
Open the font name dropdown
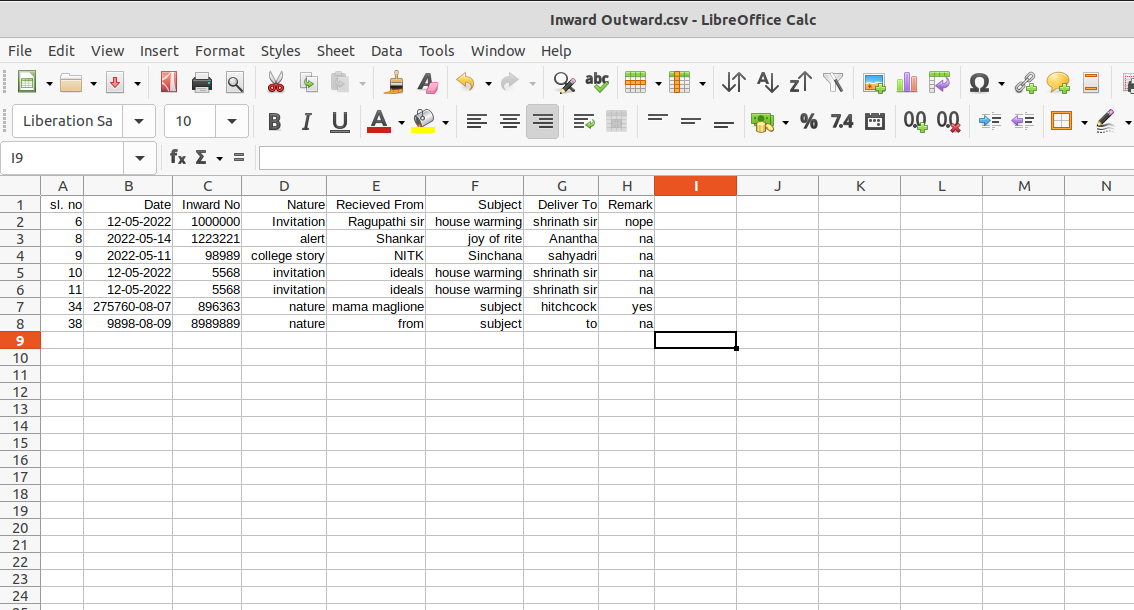[139, 122]
